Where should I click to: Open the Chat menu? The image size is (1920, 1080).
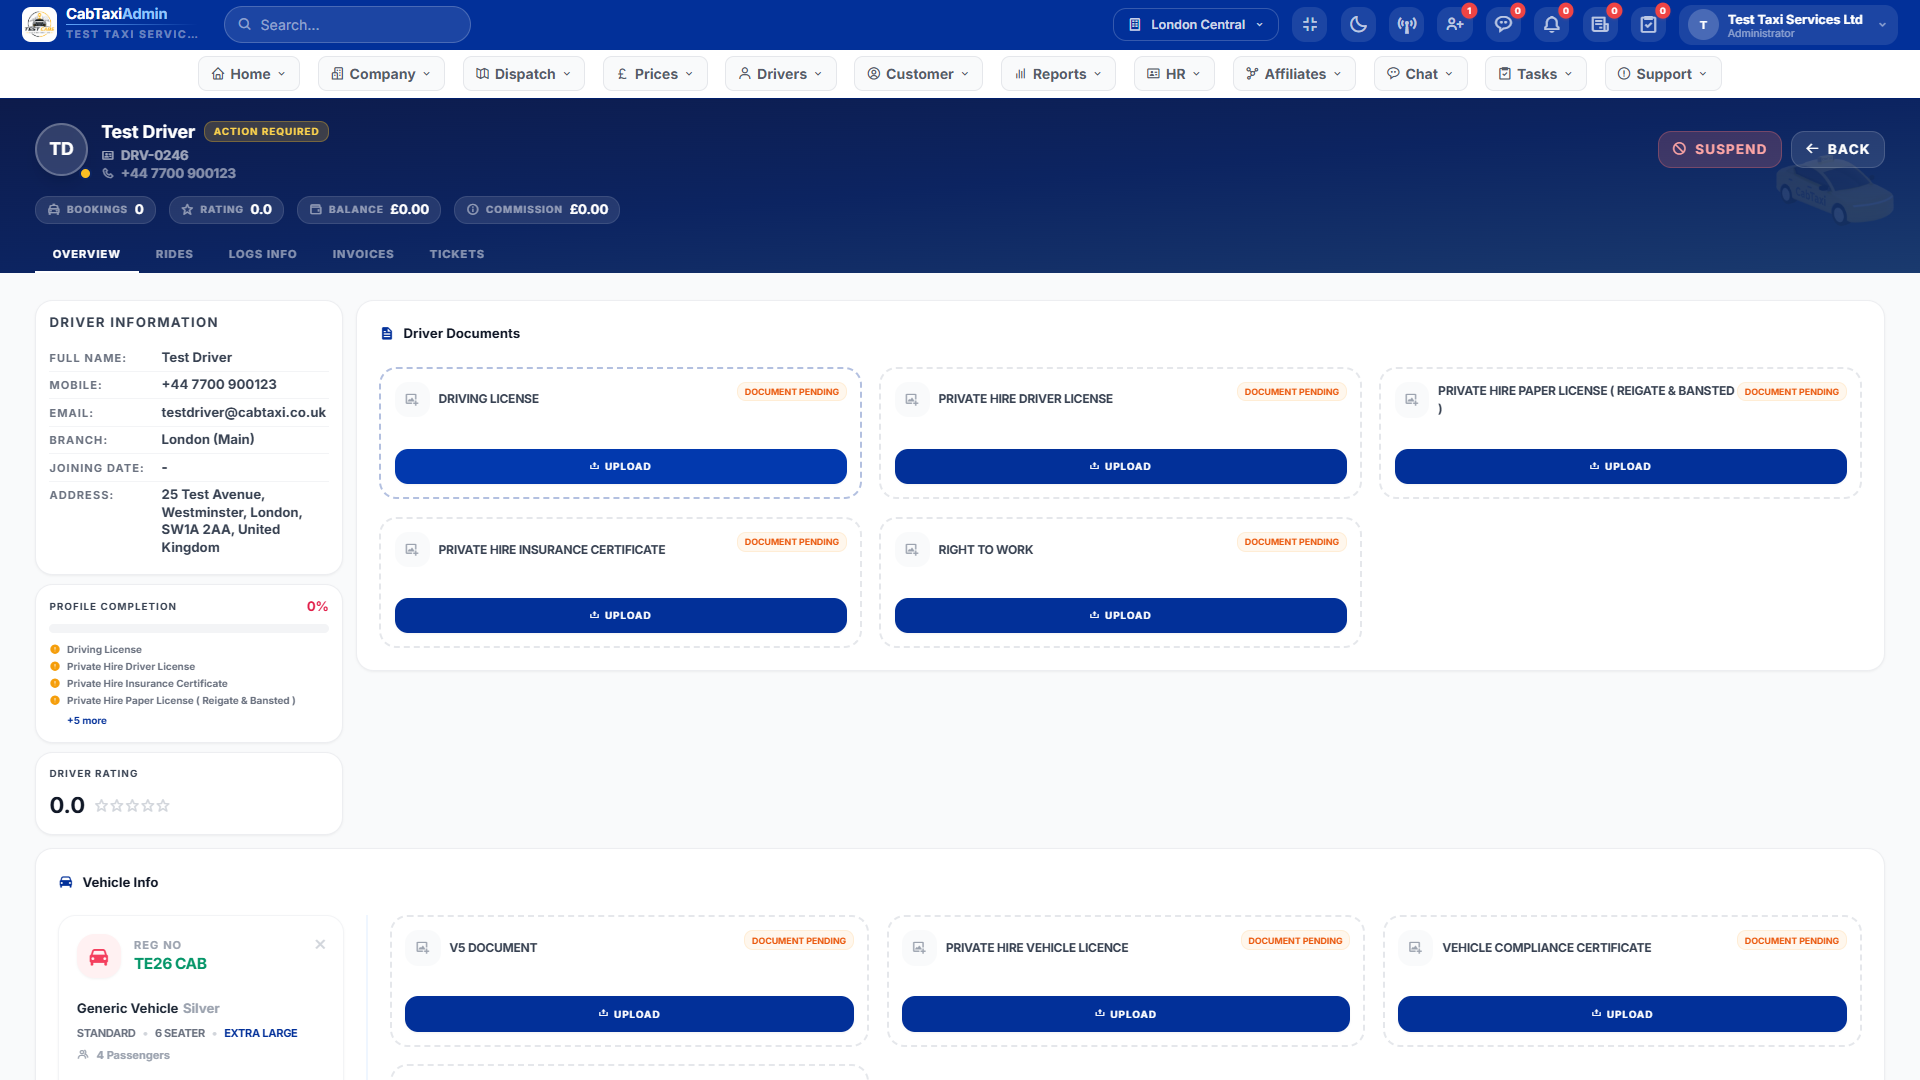[x=1420, y=73]
